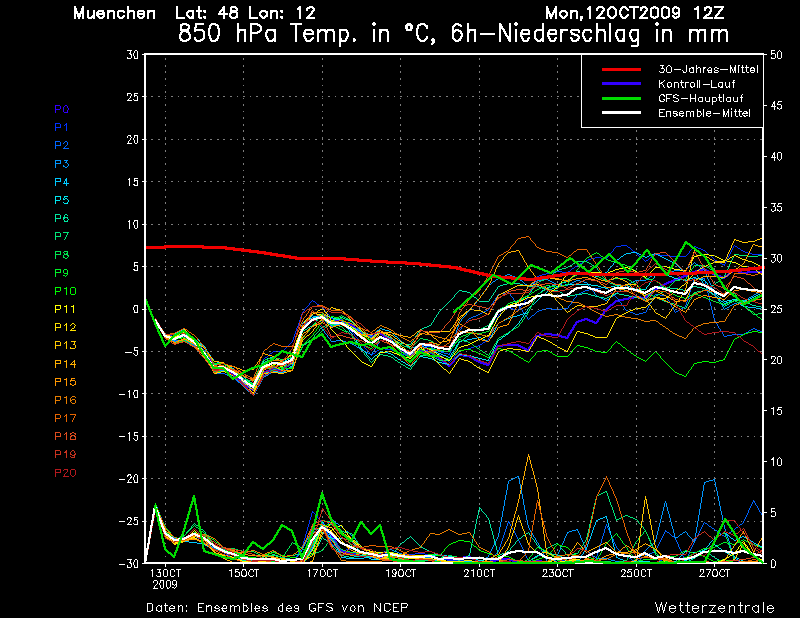Screen dimensions: 800x618
Task: Click the Kontroll-Lauf legend text
Action: [696, 84]
